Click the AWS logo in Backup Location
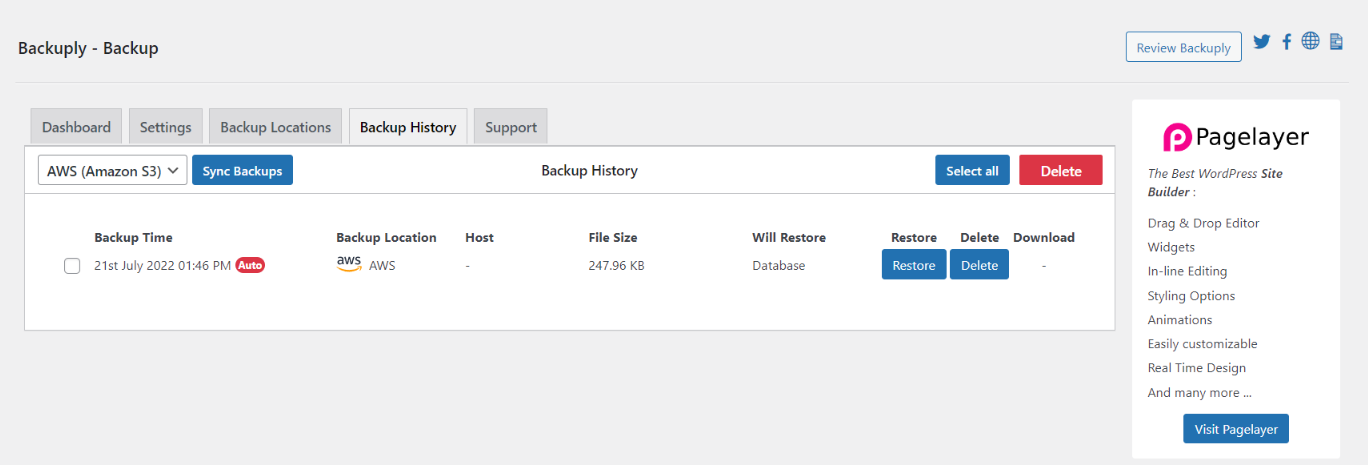This screenshot has width=1368, height=465. (349, 264)
